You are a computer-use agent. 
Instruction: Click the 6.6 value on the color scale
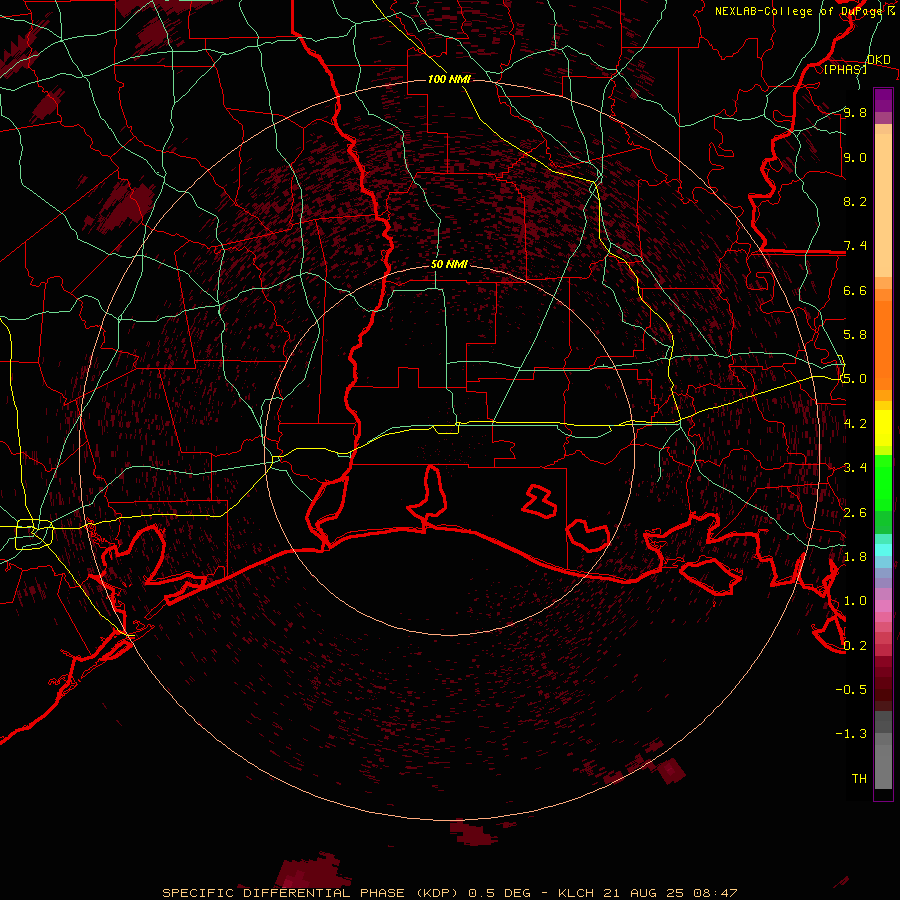click(855, 290)
